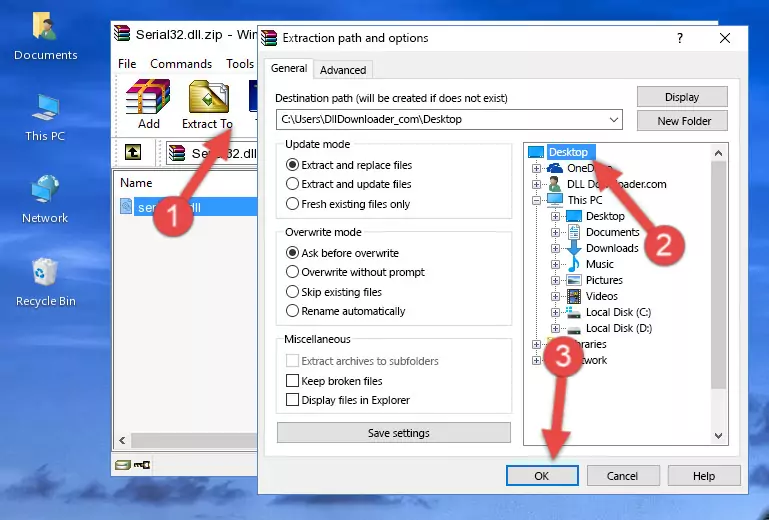Switch to the General tab
Viewport: 769px width, 520px height.
pos(289,68)
